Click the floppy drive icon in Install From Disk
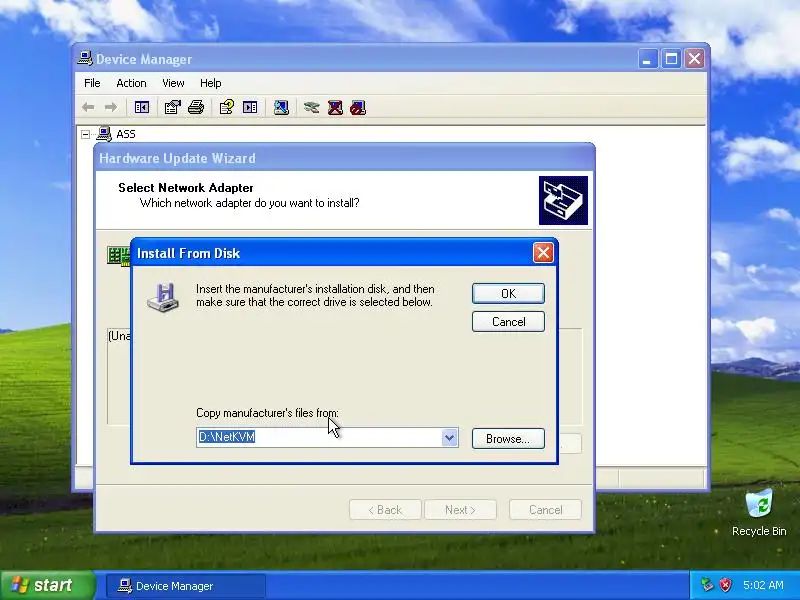Screen dimensions: 800x600 tap(163, 297)
